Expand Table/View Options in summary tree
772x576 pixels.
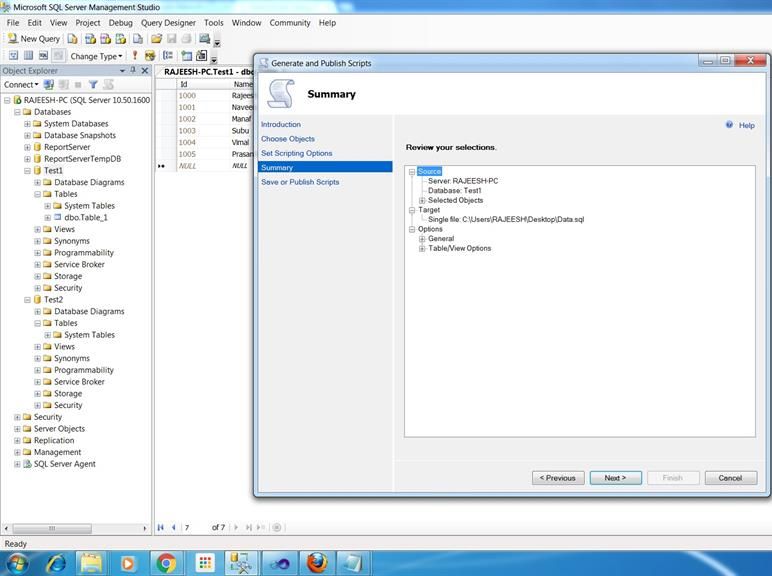pyautogui.click(x=422, y=249)
